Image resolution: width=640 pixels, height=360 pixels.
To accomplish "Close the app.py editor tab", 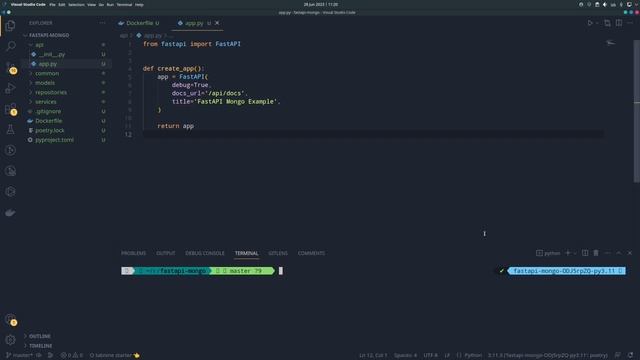I will pyautogui.click(x=217, y=23).
